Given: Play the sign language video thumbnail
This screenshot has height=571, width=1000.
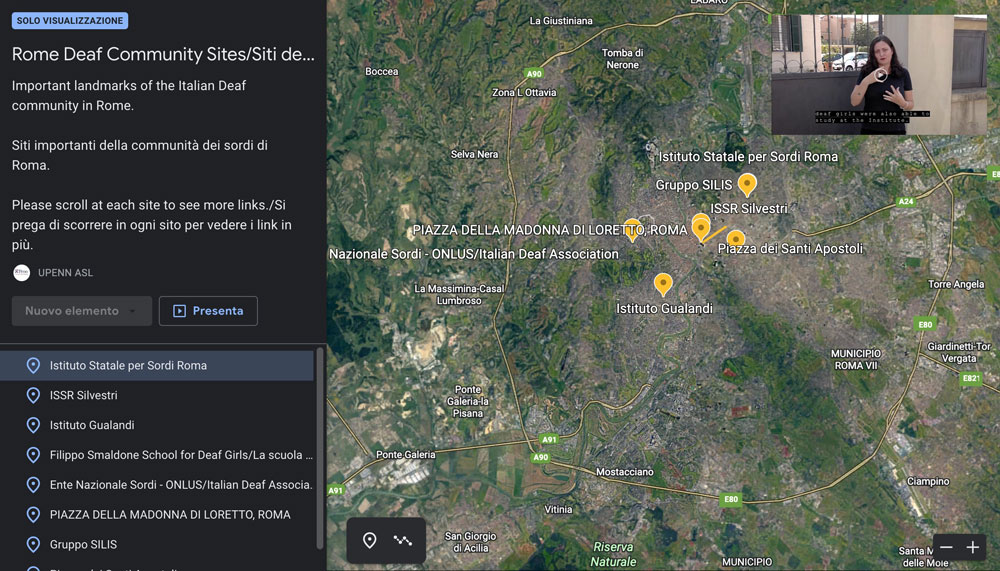Looking at the screenshot, I should point(880,75).
